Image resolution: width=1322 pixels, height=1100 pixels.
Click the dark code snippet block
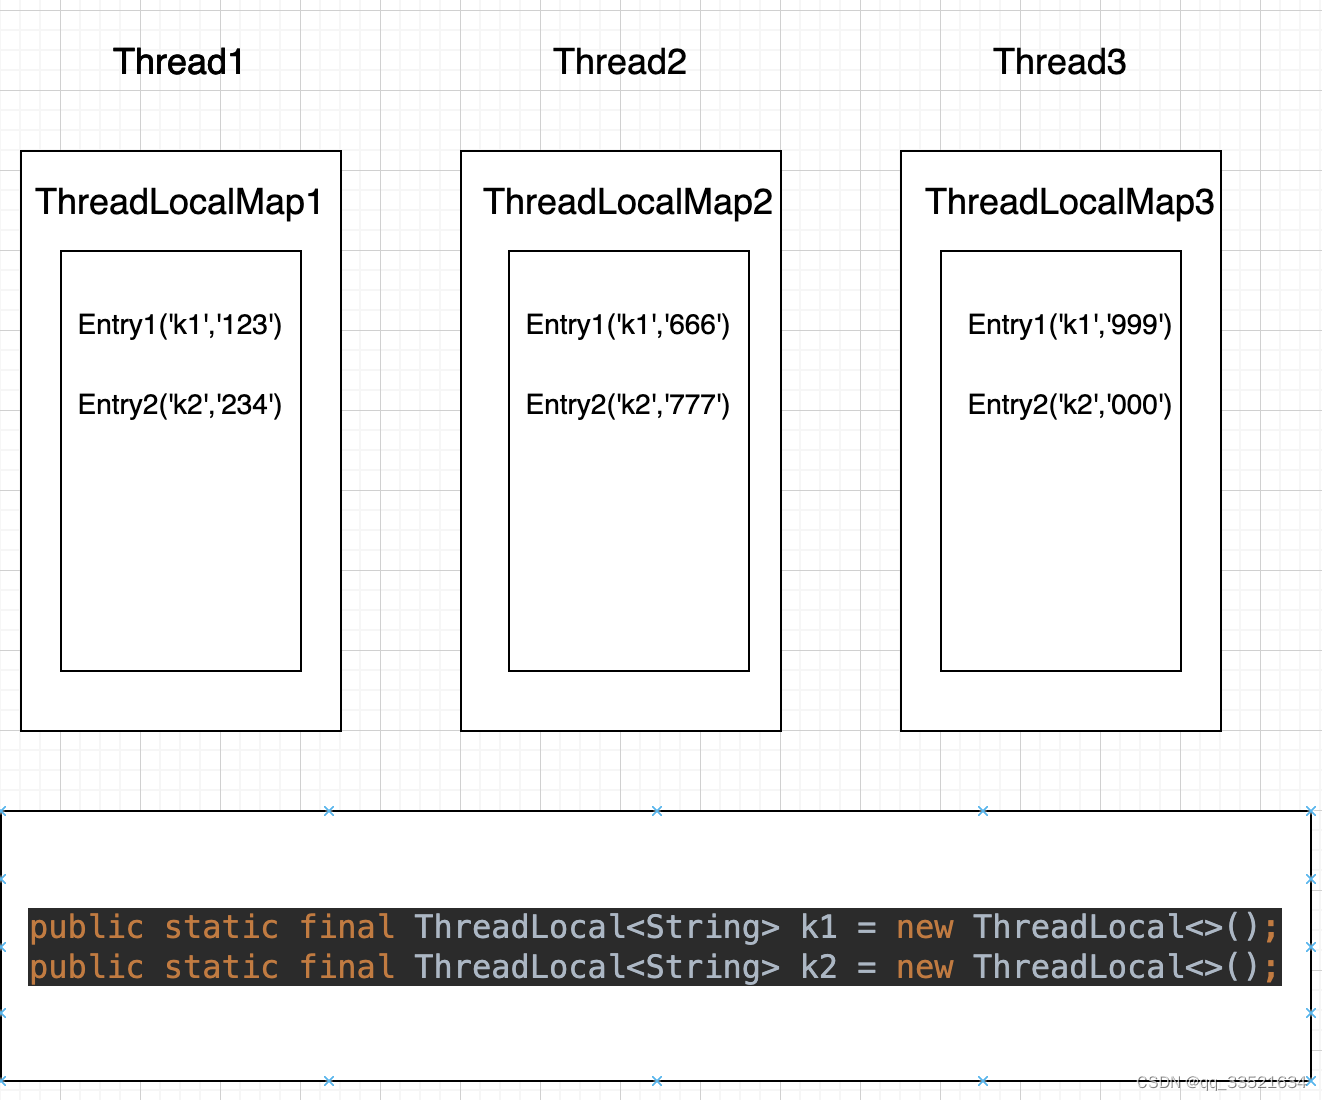coord(654,947)
